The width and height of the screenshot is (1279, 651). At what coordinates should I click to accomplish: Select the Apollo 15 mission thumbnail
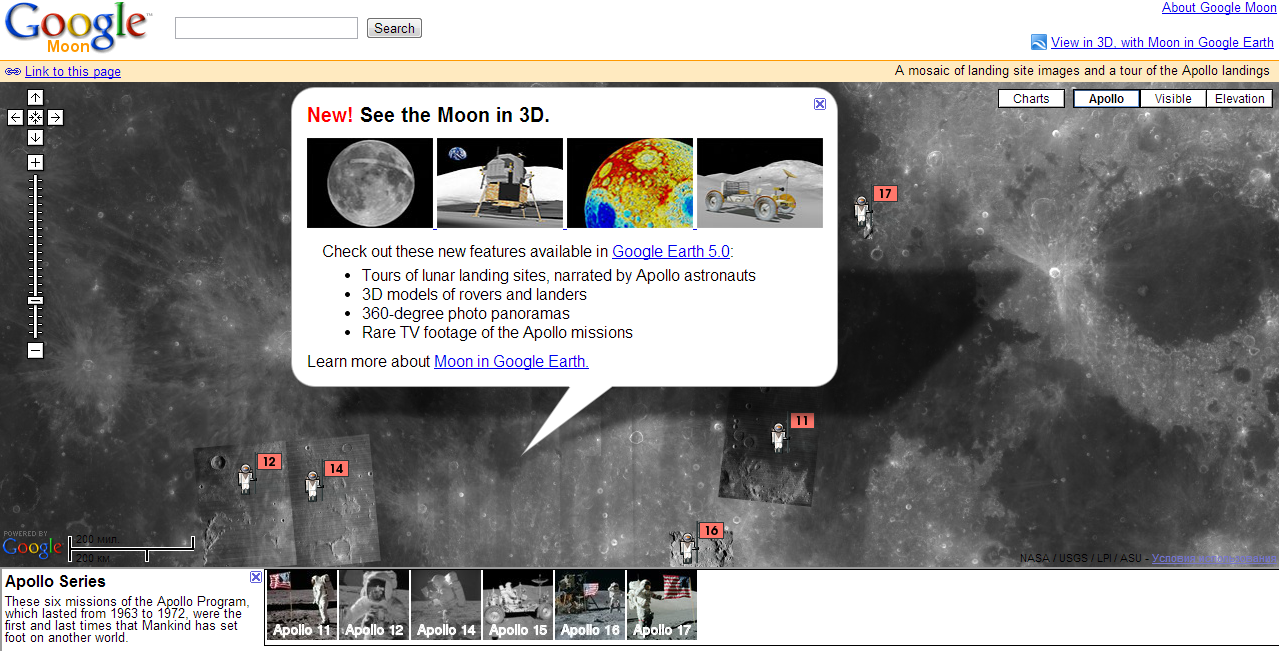pos(518,605)
